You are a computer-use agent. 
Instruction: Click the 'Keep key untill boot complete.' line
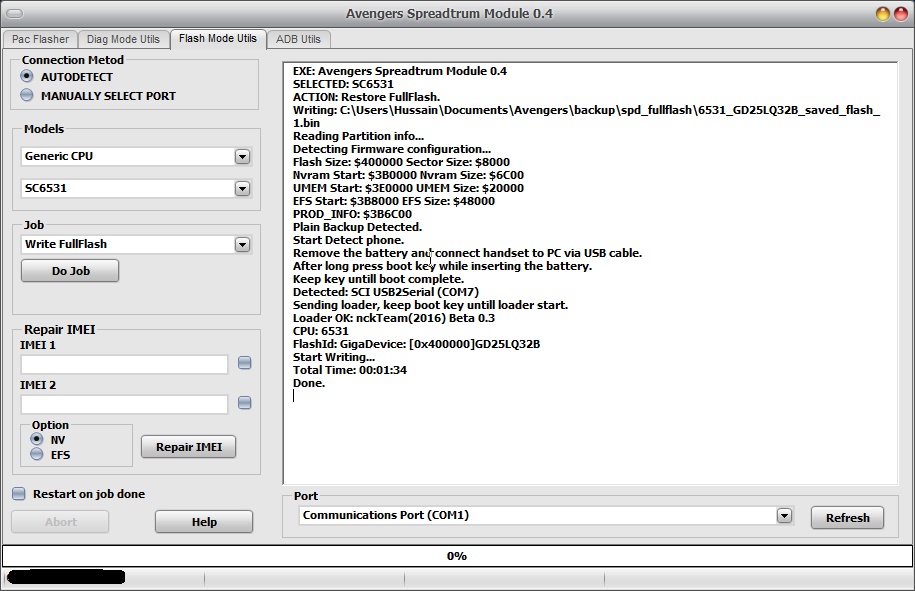(378, 279)
